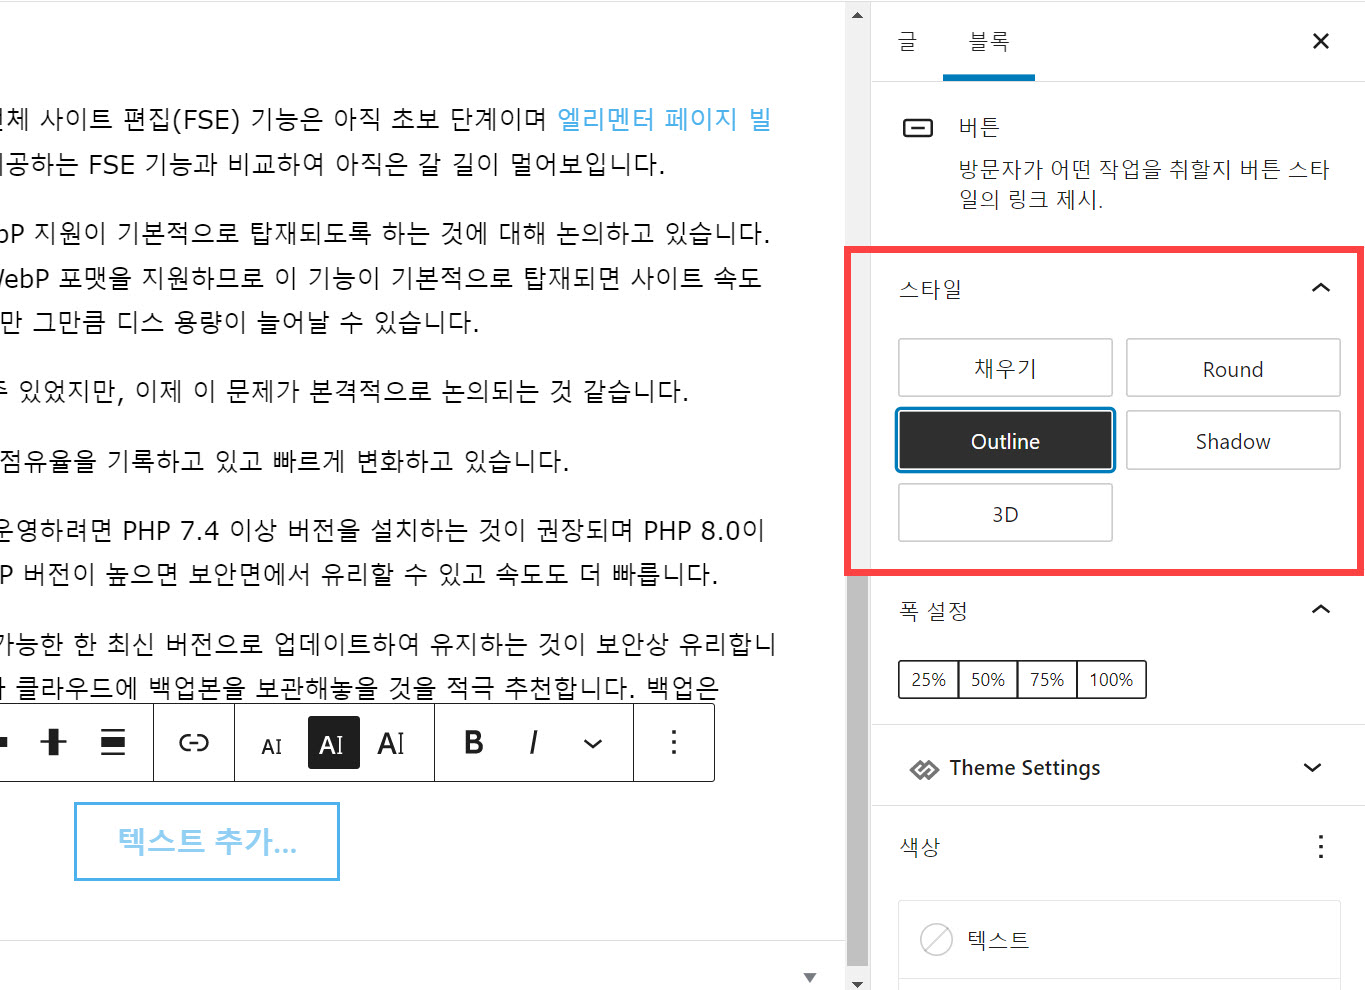Apply italic formatting in the toolbar
Screen dimensions: 1365x990
coord(533,742)
